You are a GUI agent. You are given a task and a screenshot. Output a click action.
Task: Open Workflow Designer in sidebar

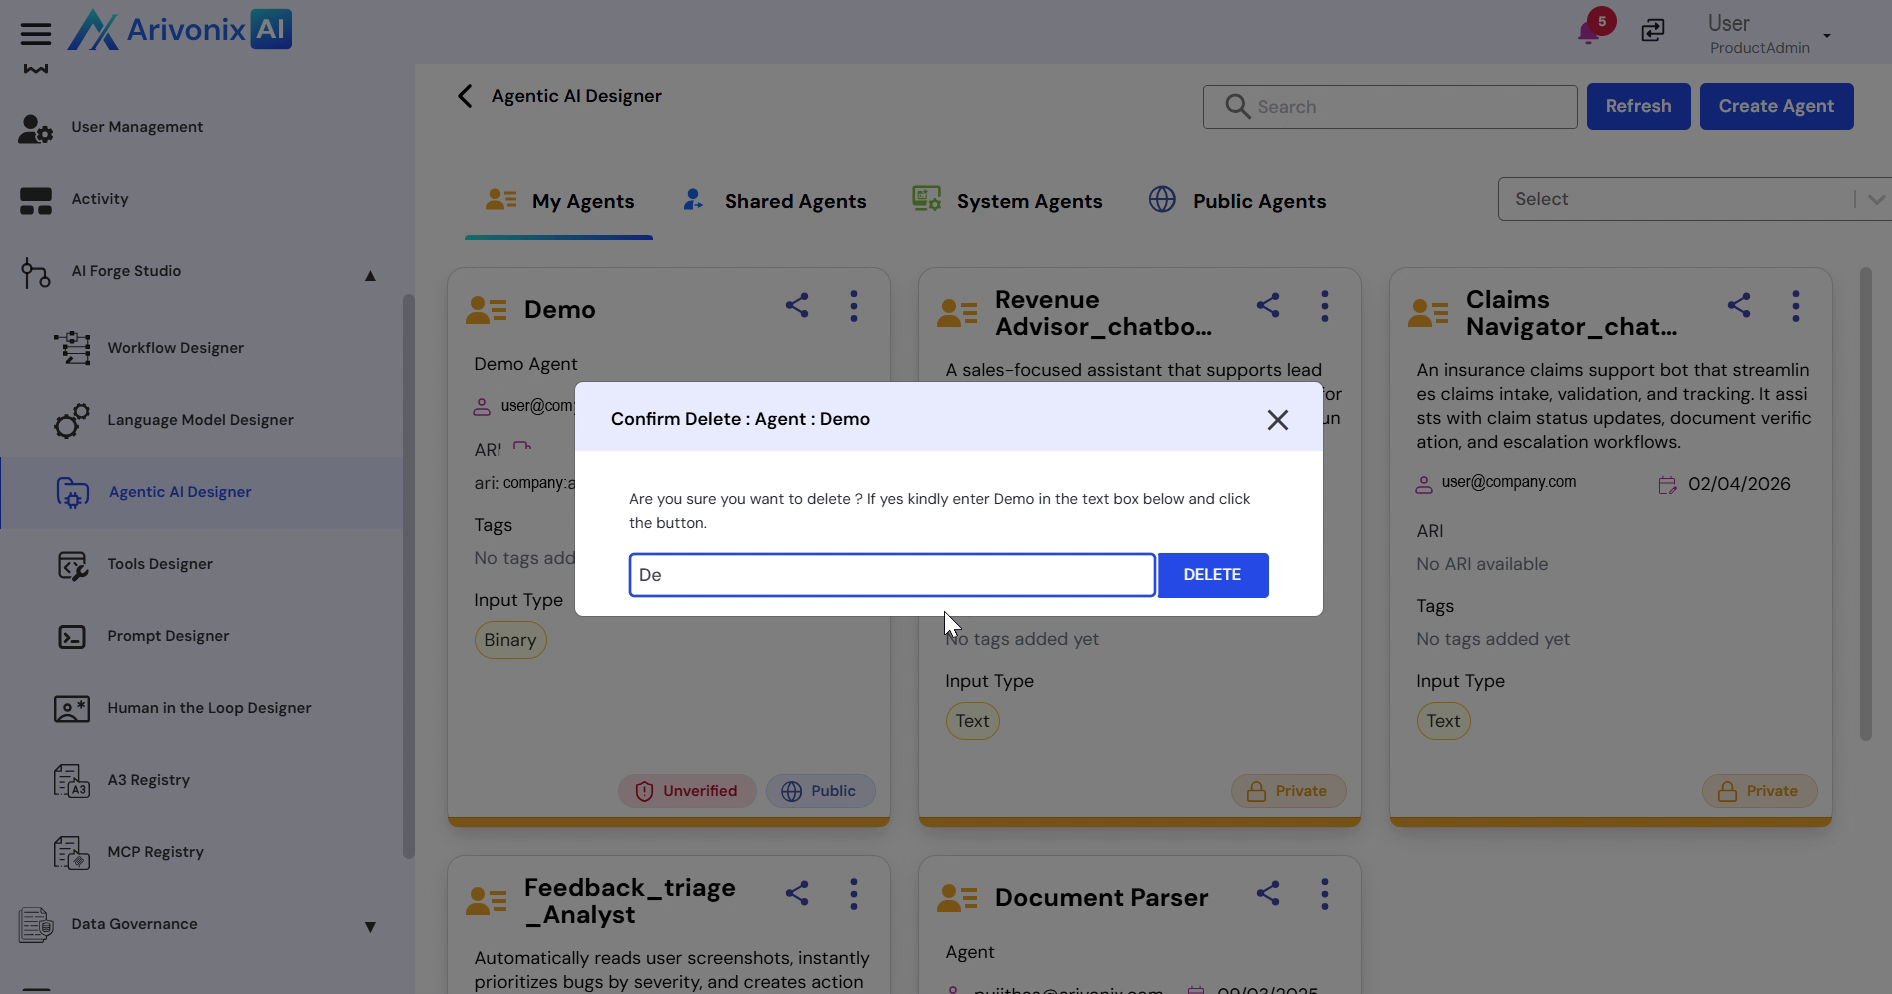(176, 348)
